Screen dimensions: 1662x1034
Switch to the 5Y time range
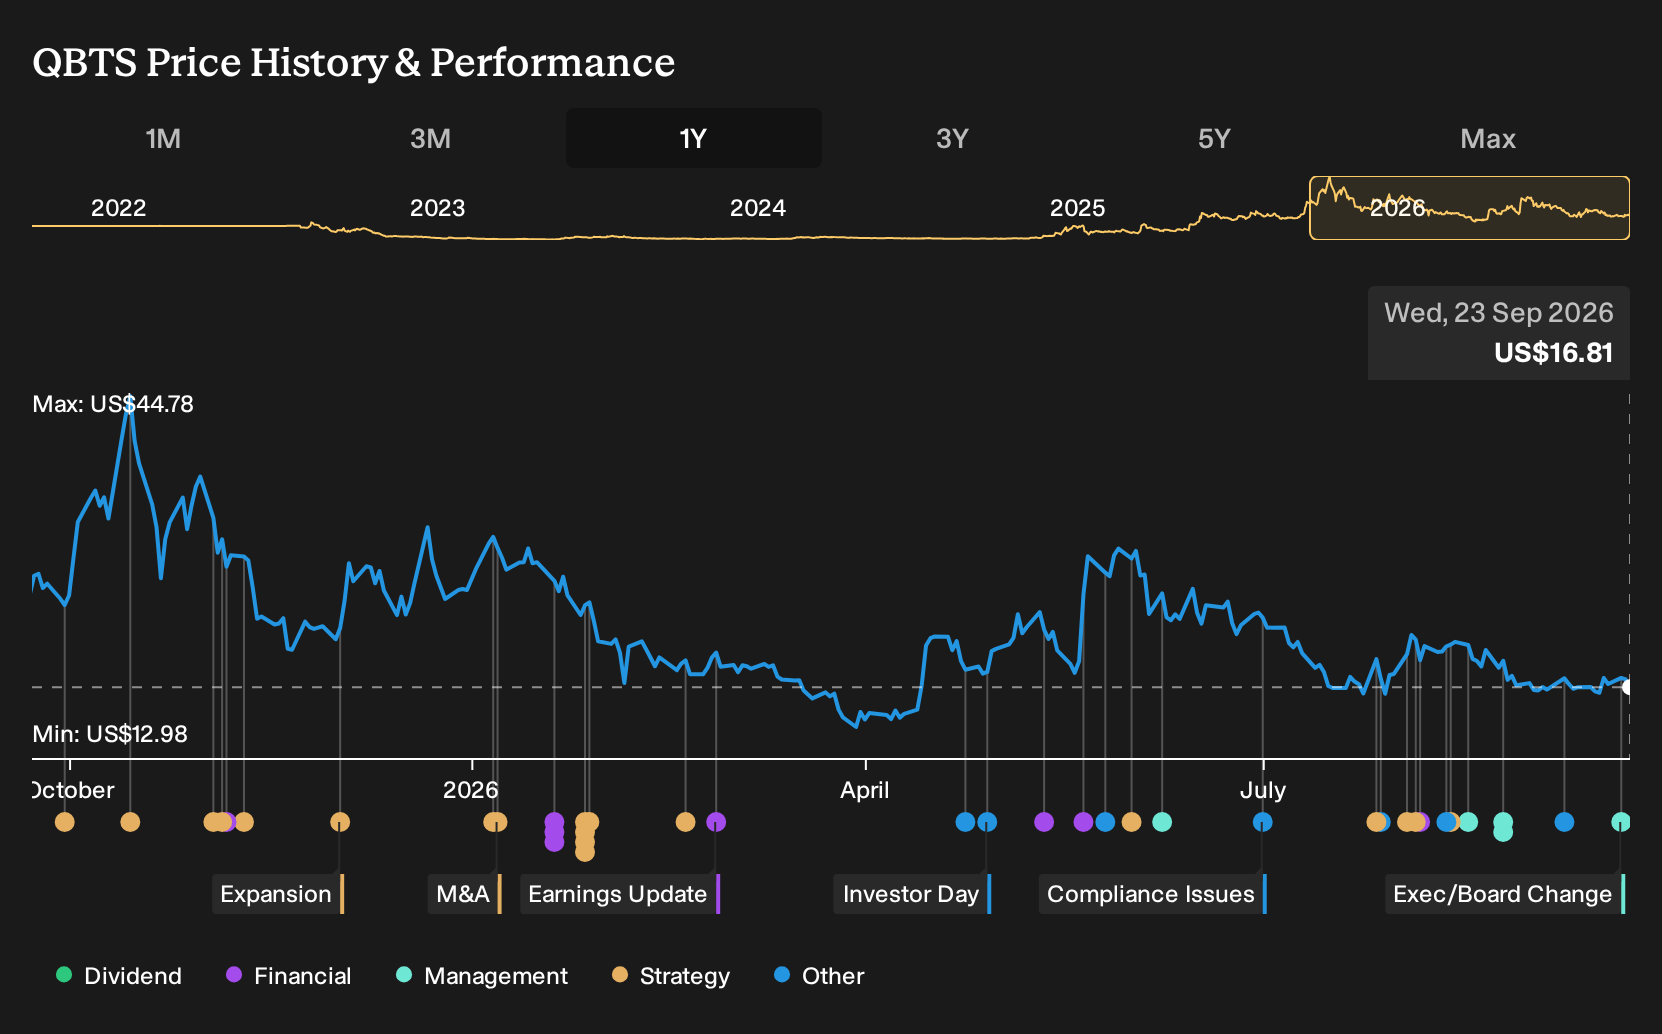click(1214, 138)
